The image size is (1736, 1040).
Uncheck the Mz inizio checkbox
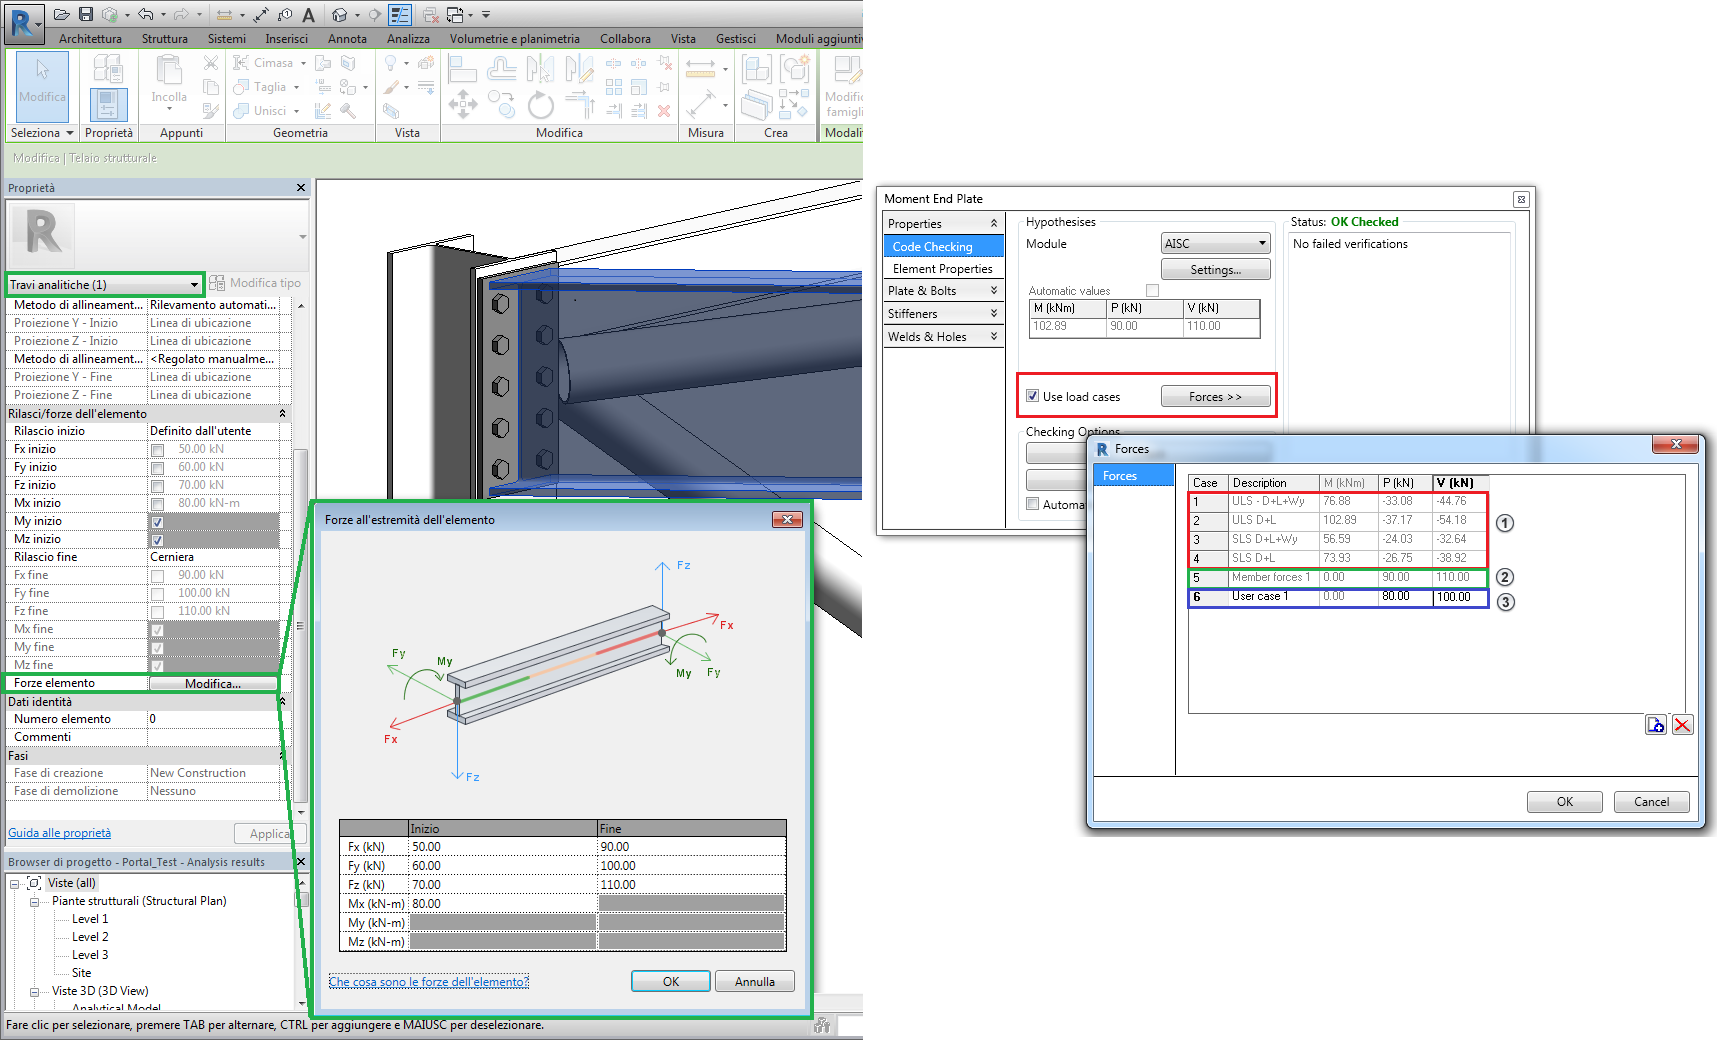[157, 540]
